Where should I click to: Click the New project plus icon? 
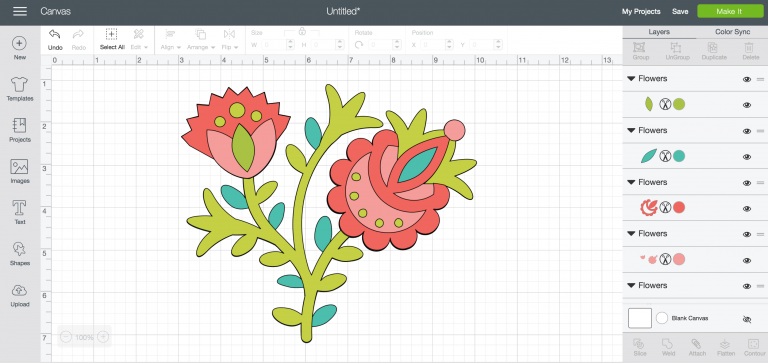click(20, 44)
